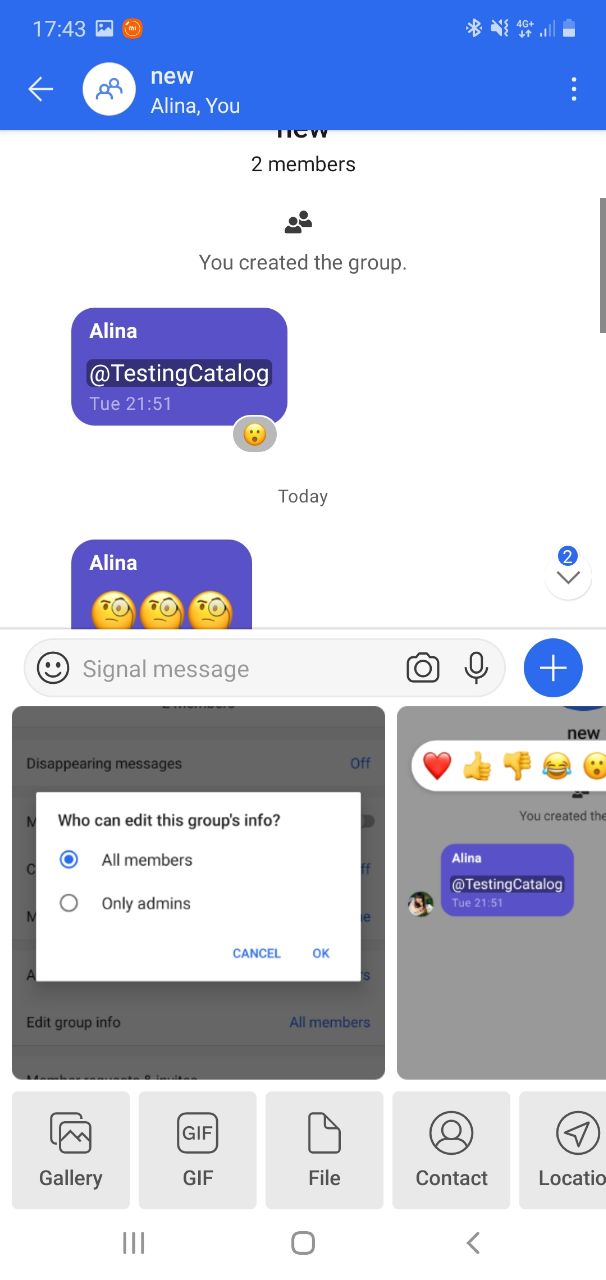Choose GIF attachment option
This screenshot has width=606, height=1280.
tap(198, 1150)
